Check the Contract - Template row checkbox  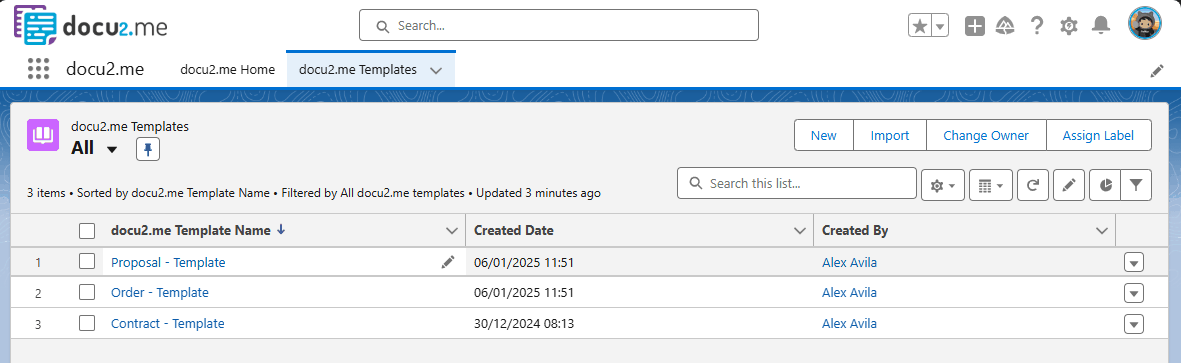click(x=87, y=323)
